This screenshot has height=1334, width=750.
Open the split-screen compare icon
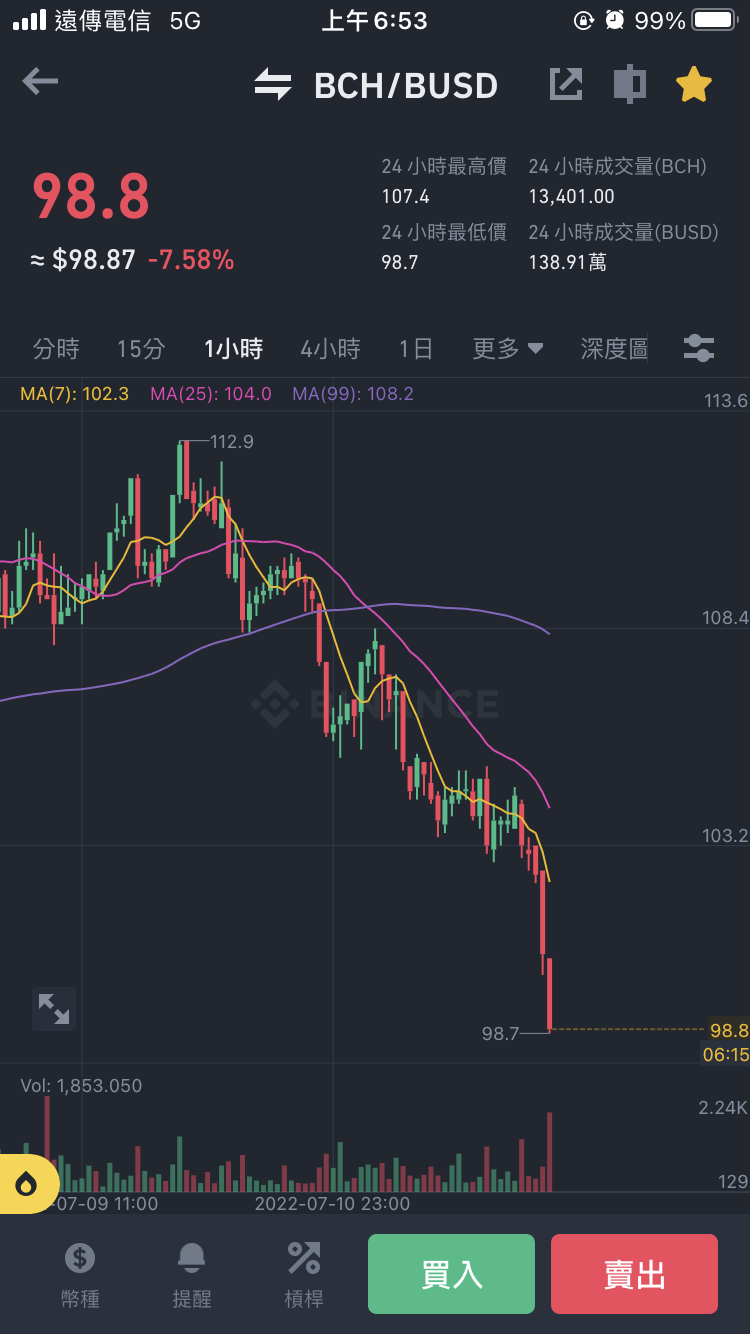pyautogui.click(x=629, y=84)
